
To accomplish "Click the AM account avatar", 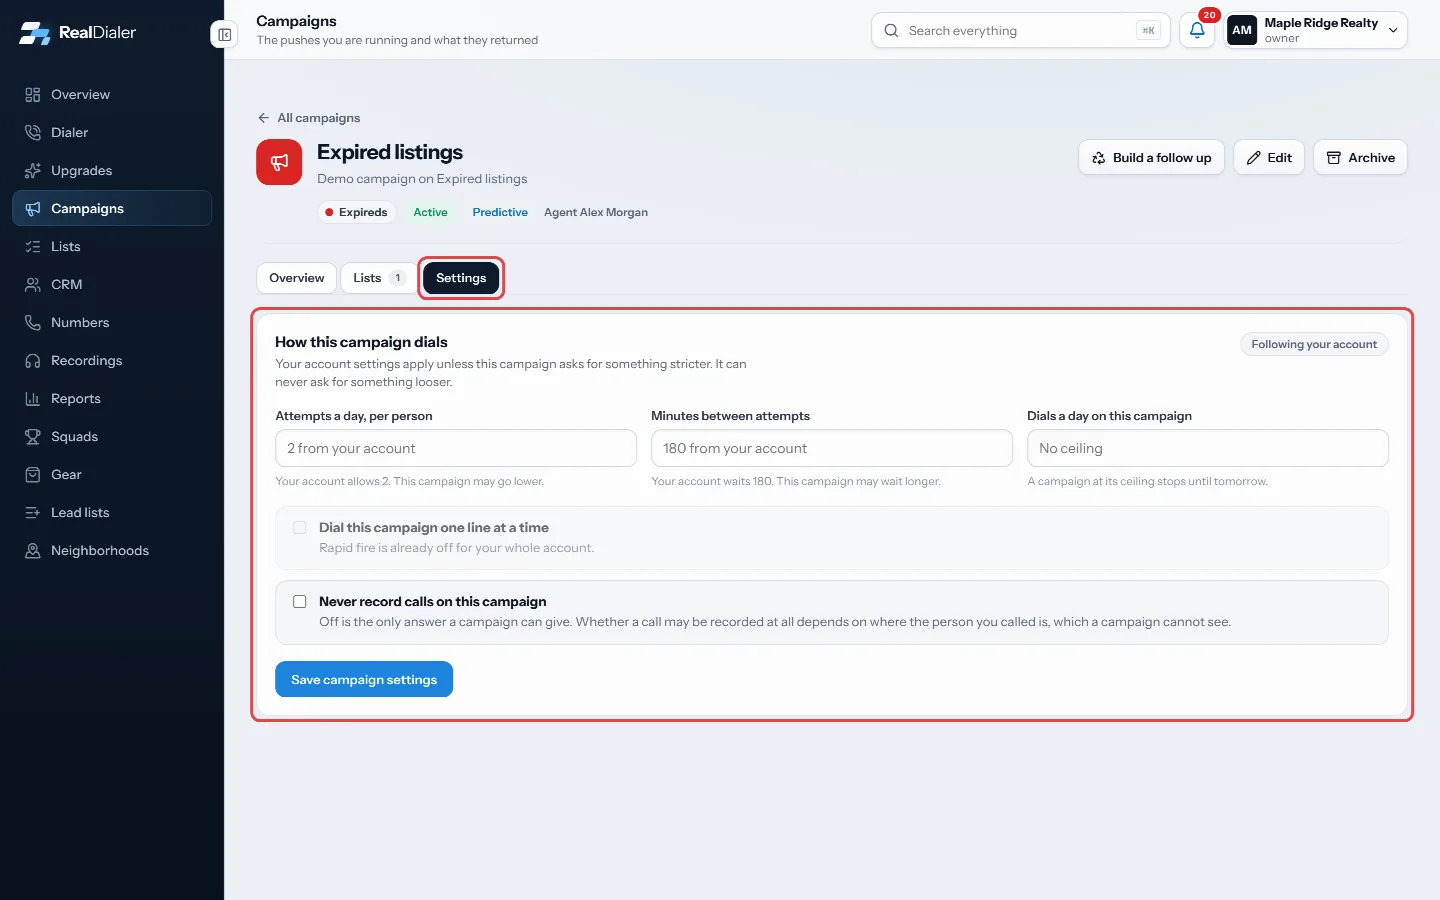I will [1242, 30].
